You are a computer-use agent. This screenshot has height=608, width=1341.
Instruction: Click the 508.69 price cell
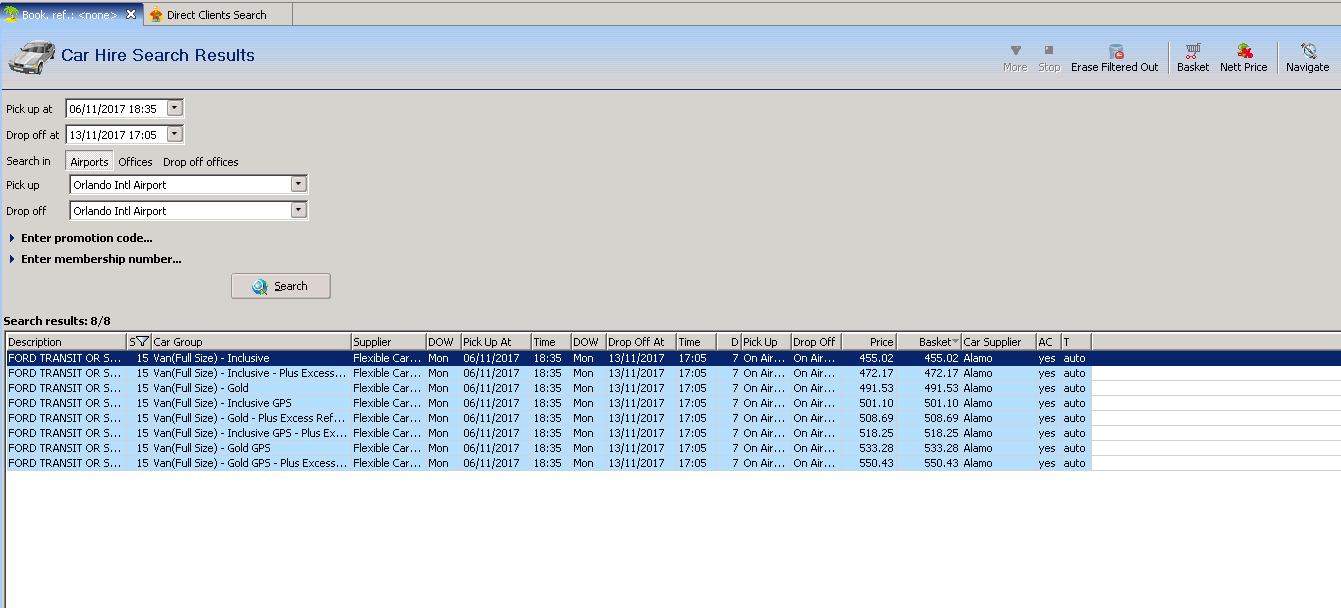tap(869, 418)
